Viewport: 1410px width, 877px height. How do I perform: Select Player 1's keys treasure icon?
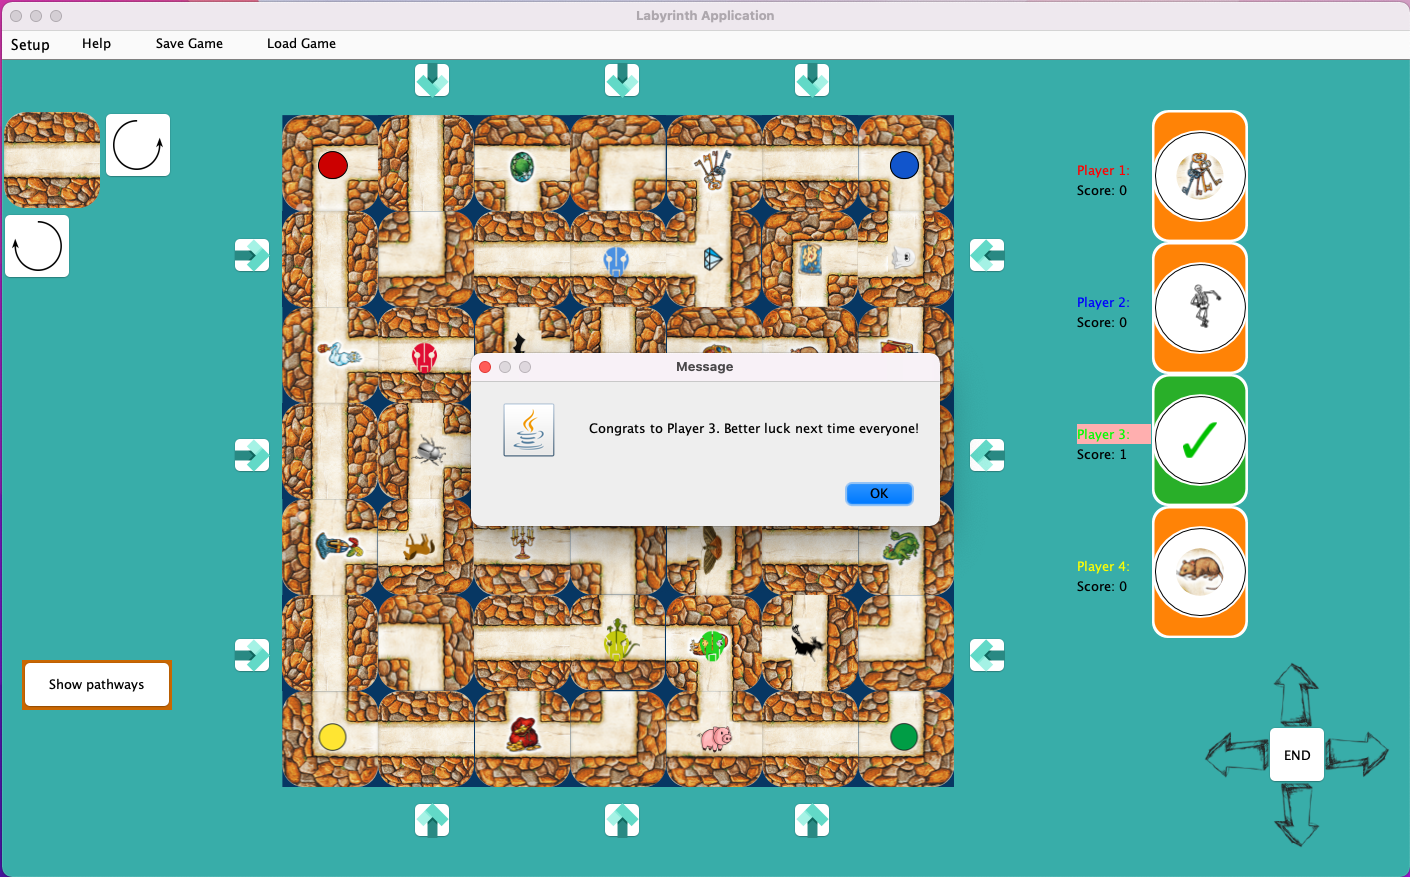tap(1200, 176)
